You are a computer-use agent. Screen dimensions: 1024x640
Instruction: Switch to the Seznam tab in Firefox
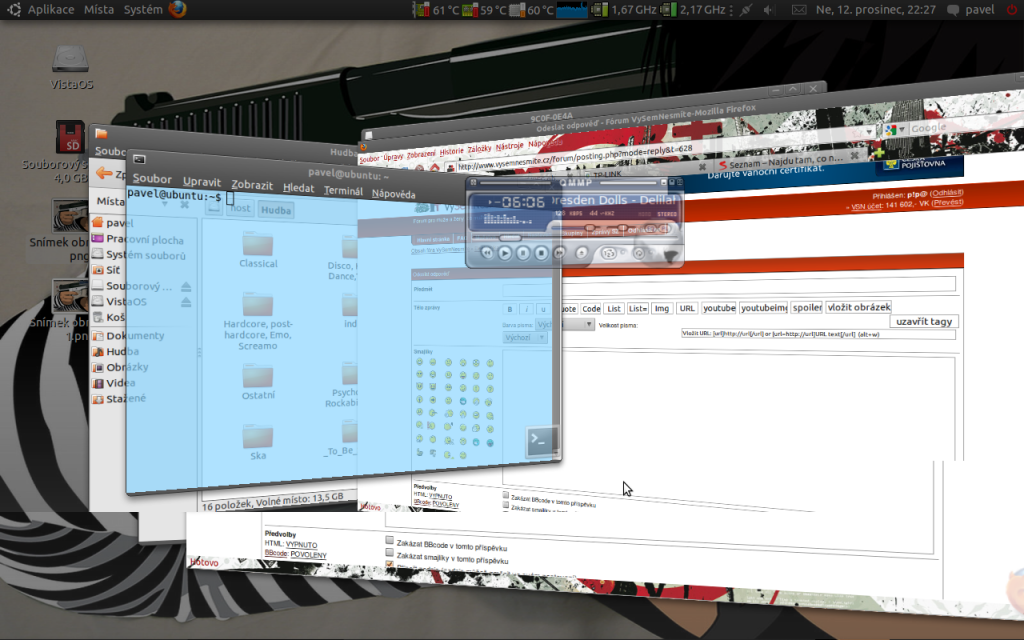[786, 160]
